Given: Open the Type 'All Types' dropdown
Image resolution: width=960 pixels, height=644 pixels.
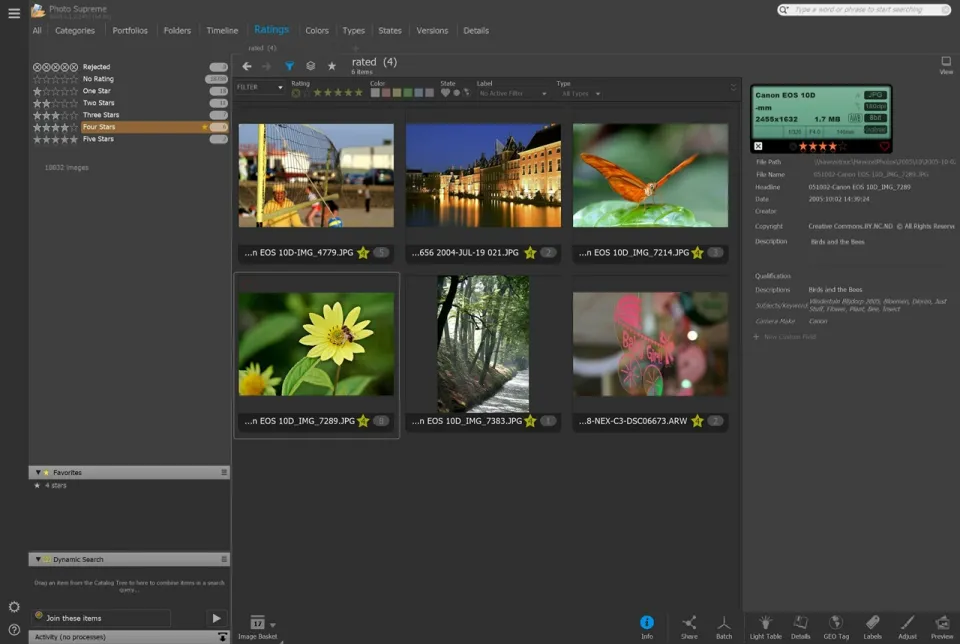Looking at the screenshot, I should pyautogui.click(x=580, y=94).
